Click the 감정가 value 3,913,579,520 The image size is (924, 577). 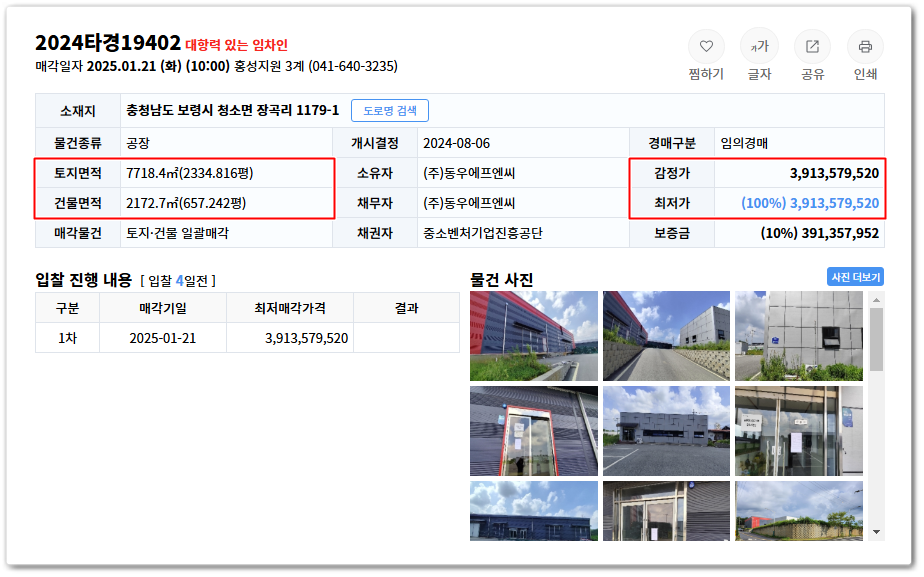(x=834, y=173)
